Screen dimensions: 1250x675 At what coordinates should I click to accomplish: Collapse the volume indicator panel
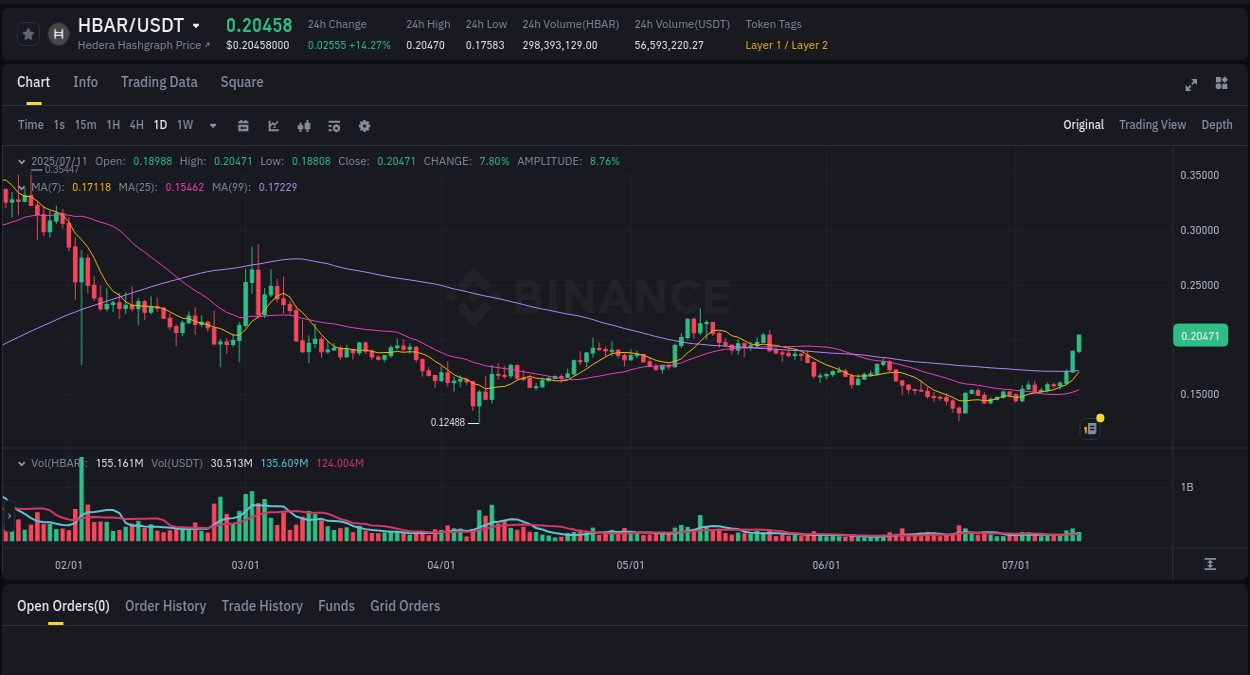click(21, 463)
